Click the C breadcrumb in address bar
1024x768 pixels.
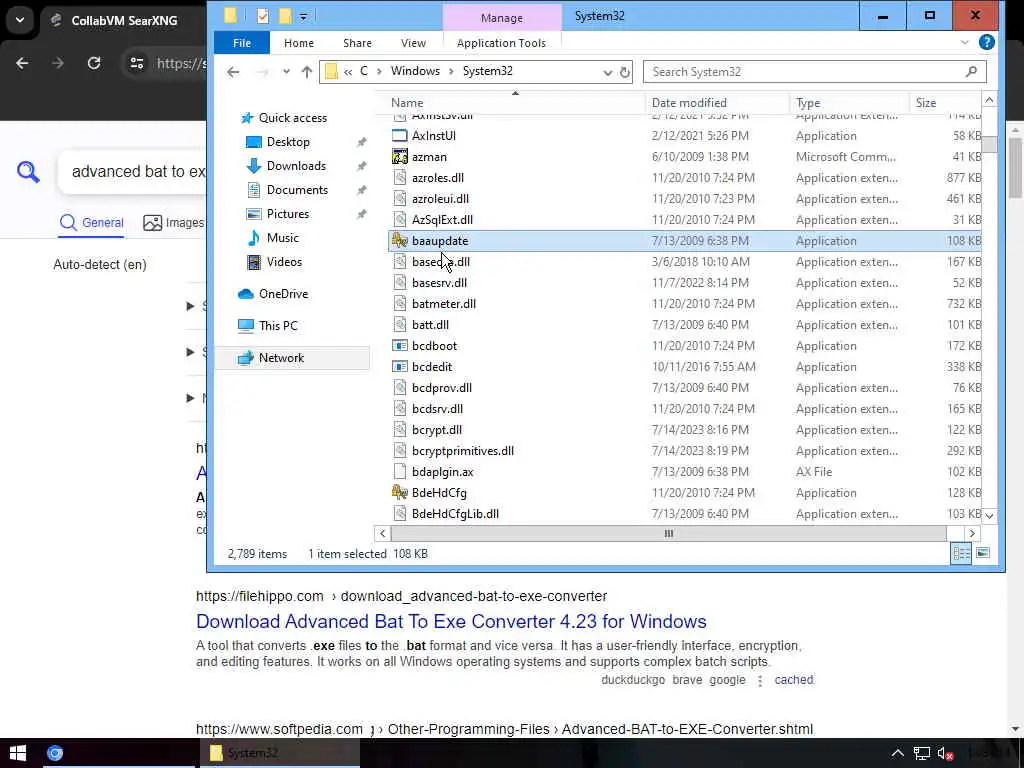[x=364, y=71]
